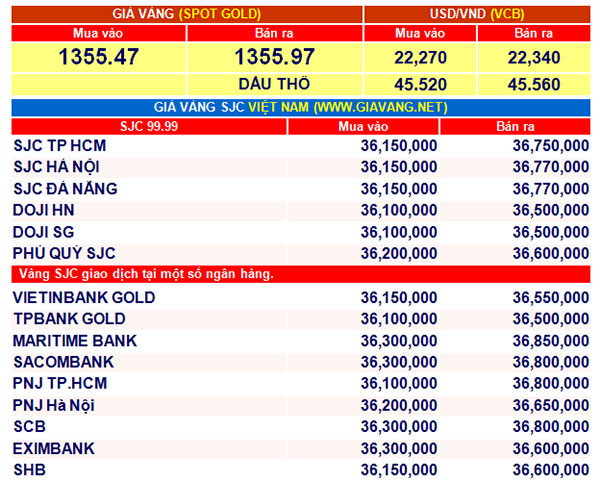Image resolution: width=600 pixels, height=482 pixels.
Task: Click the USD/VND (VCB) header
Action: pos(476,14)
